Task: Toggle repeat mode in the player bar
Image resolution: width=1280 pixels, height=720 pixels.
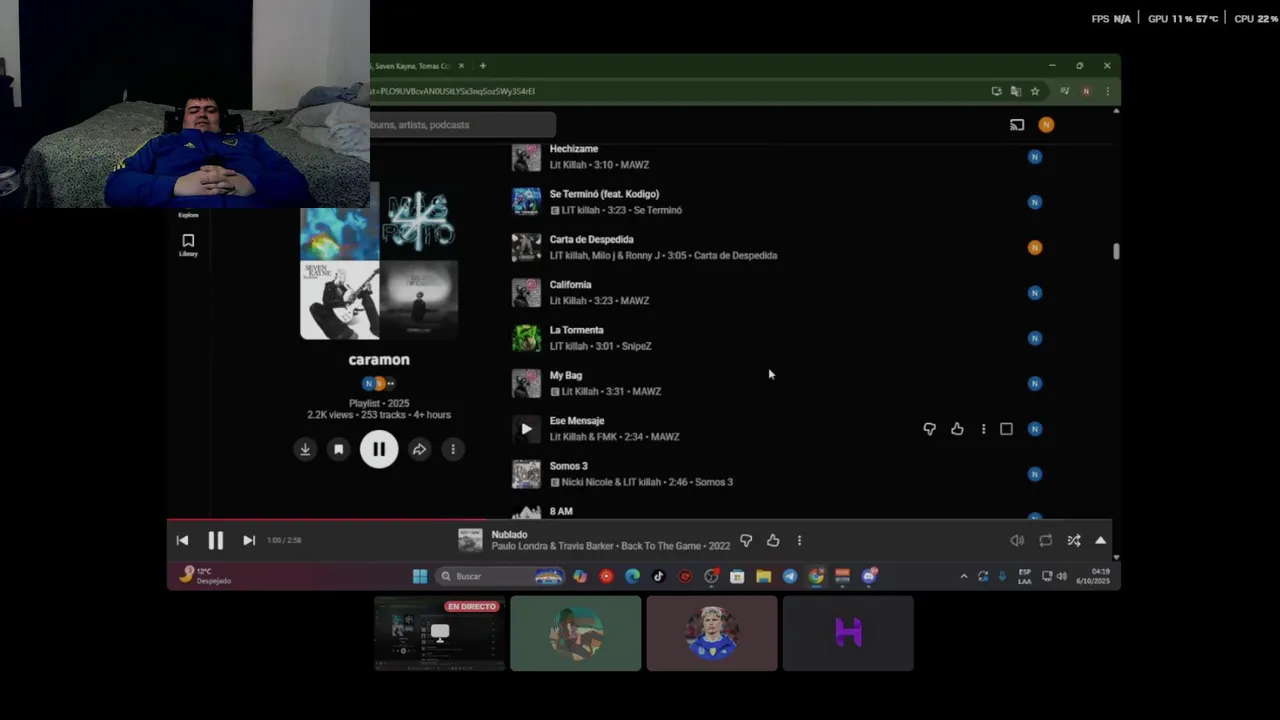Action: 1045,540
